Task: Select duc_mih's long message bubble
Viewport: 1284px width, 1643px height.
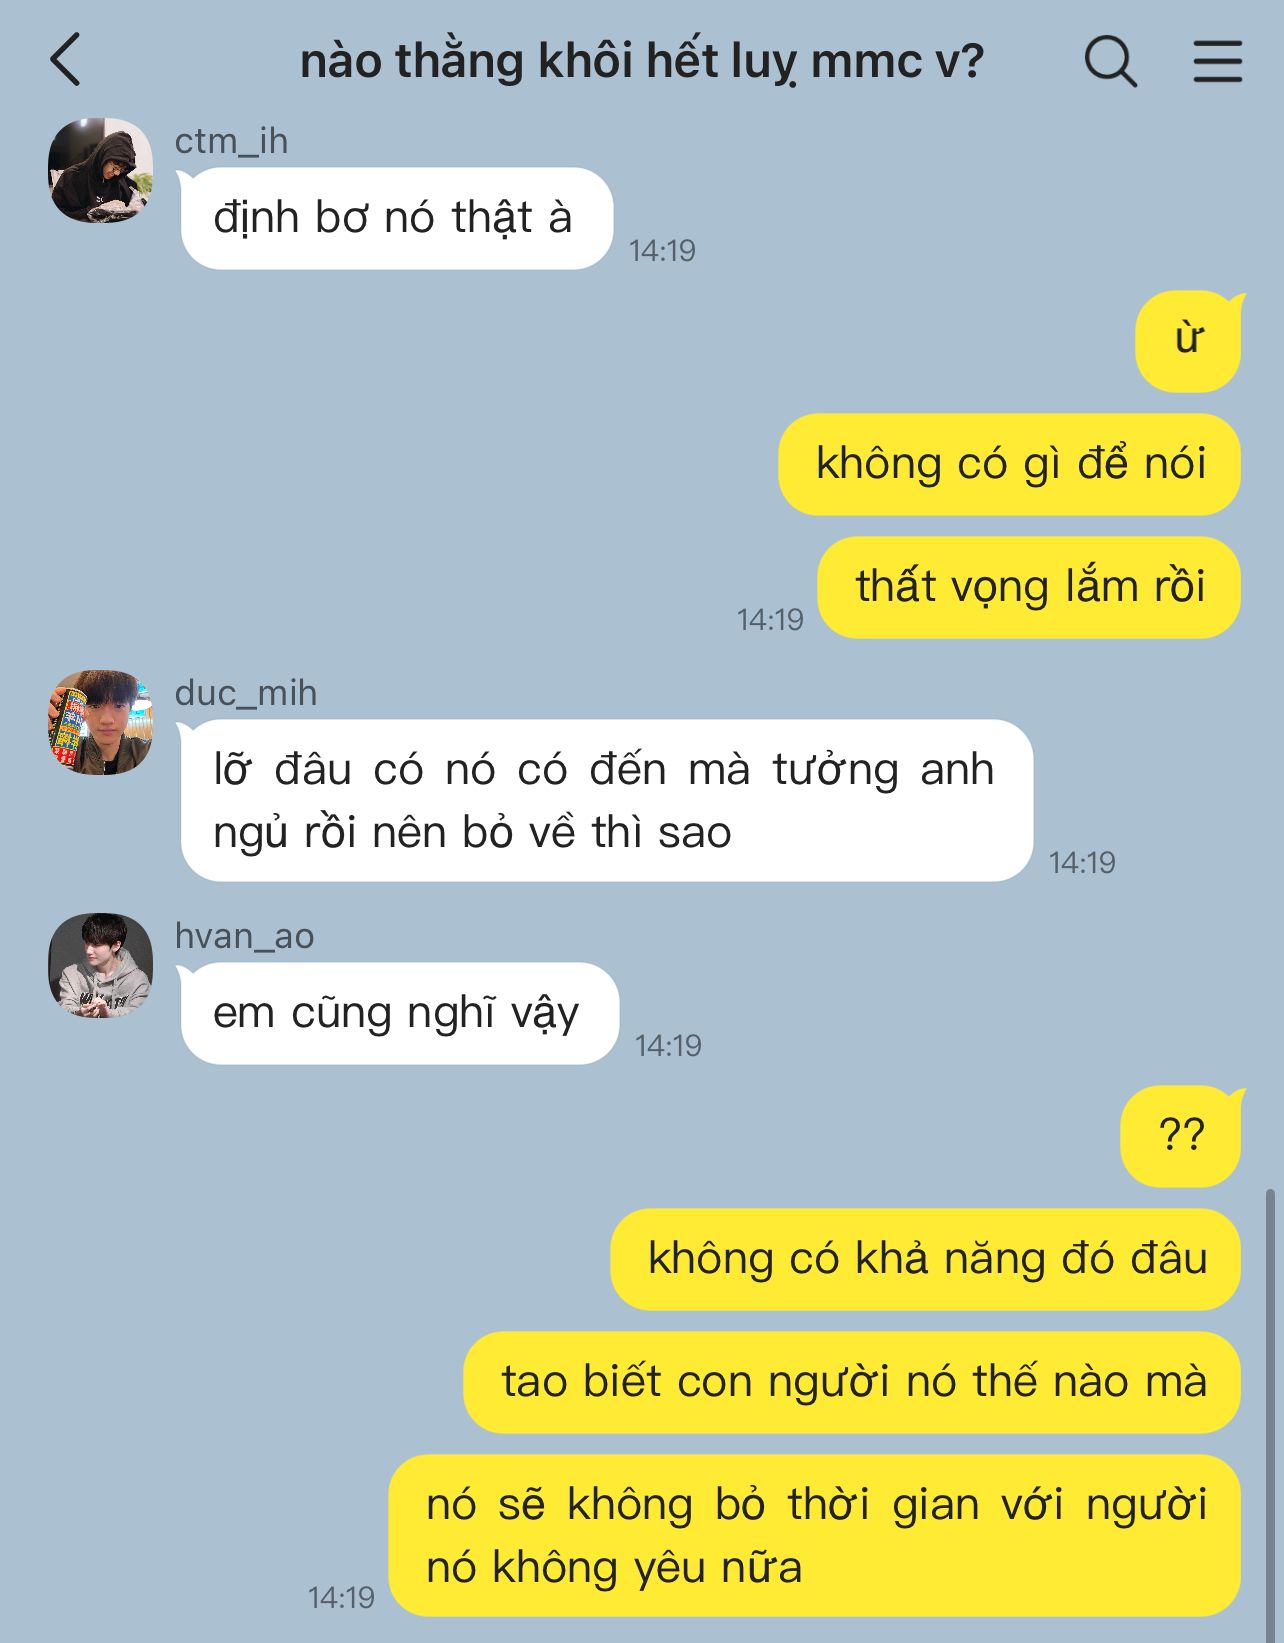Action: click(x=606, y=800)
